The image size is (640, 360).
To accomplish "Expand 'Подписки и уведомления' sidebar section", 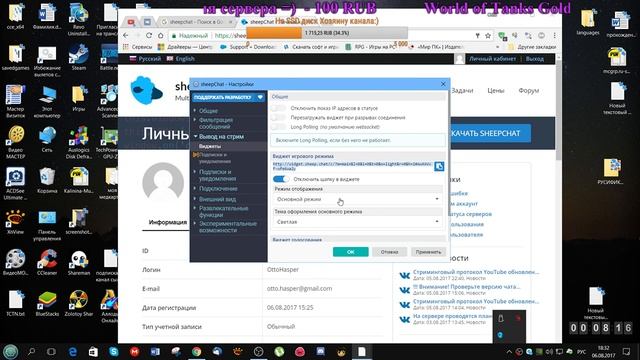I will pos(217,175).
